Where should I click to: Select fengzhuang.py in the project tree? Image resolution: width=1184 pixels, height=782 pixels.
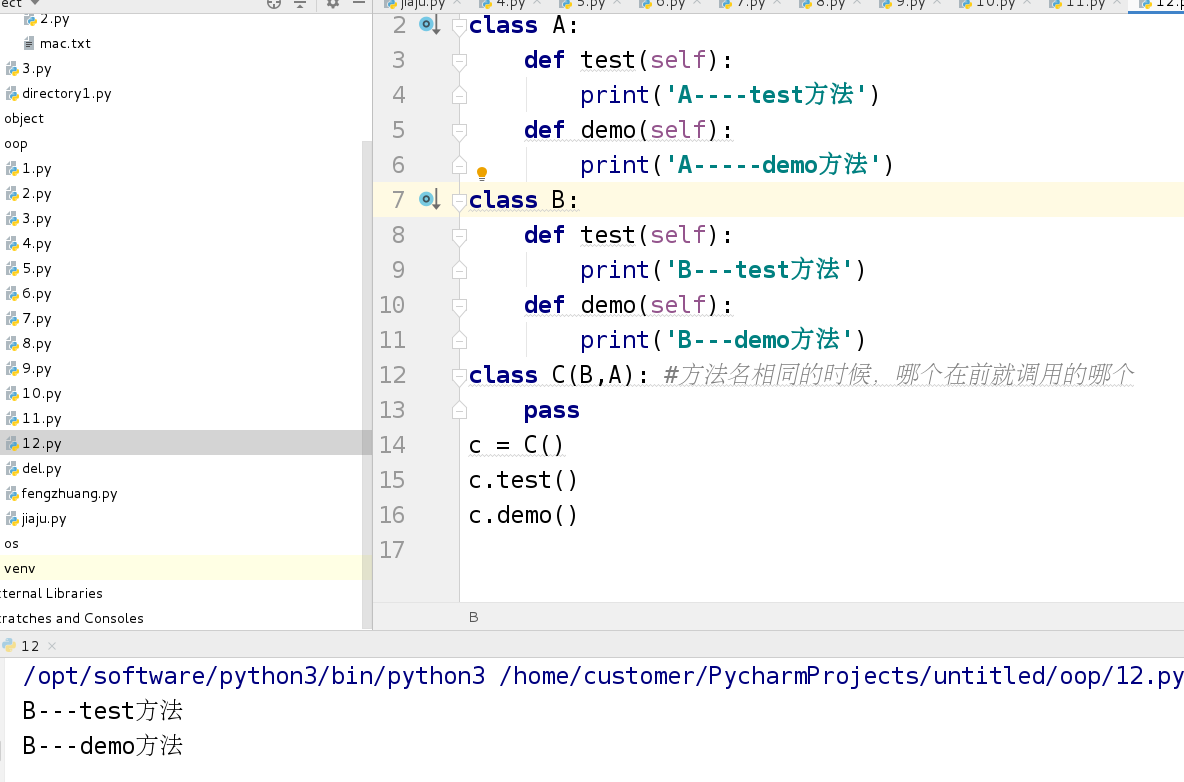tap(69, 494)
